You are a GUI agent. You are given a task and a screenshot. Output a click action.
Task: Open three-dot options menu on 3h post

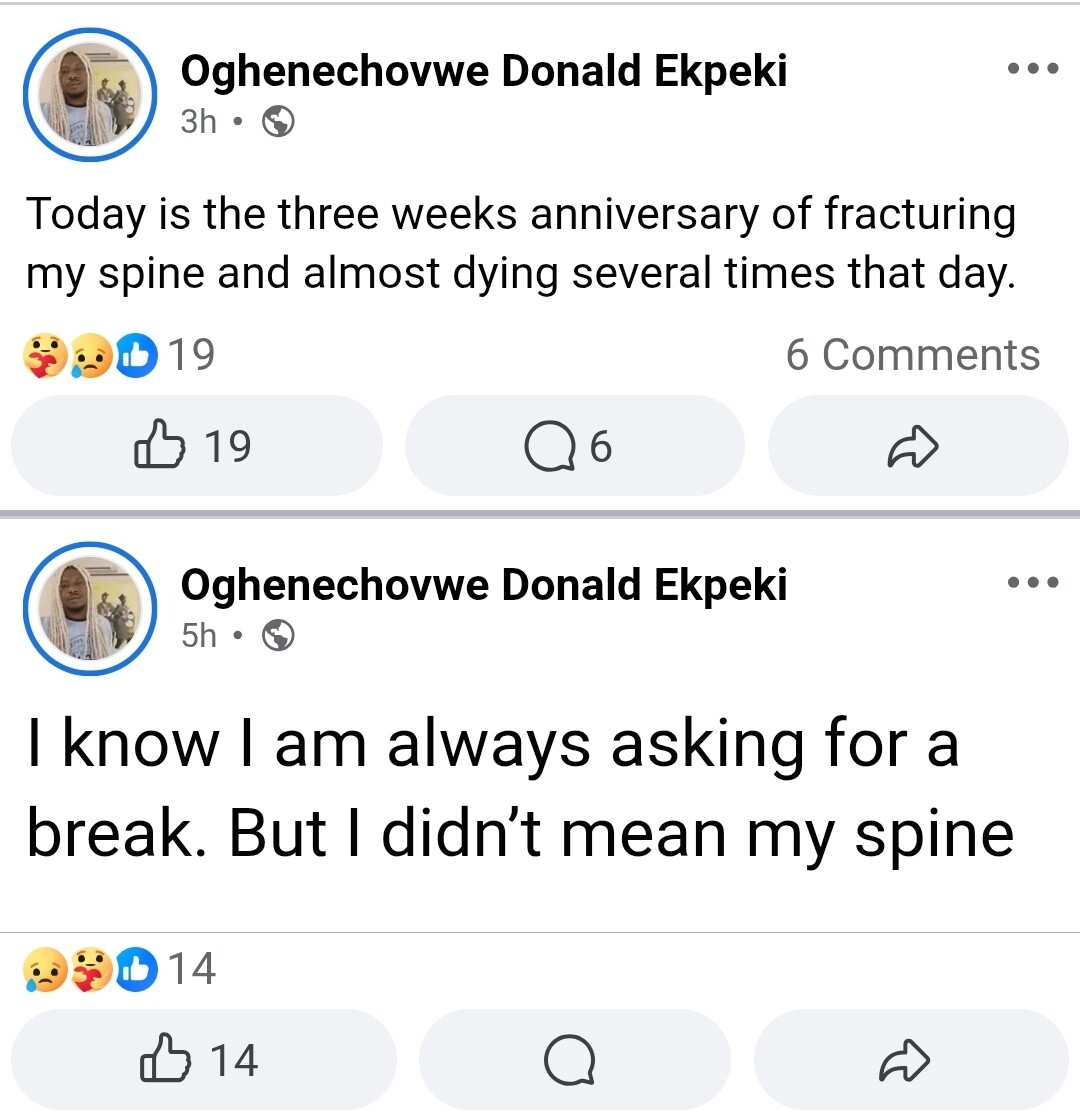(1033, 70)
